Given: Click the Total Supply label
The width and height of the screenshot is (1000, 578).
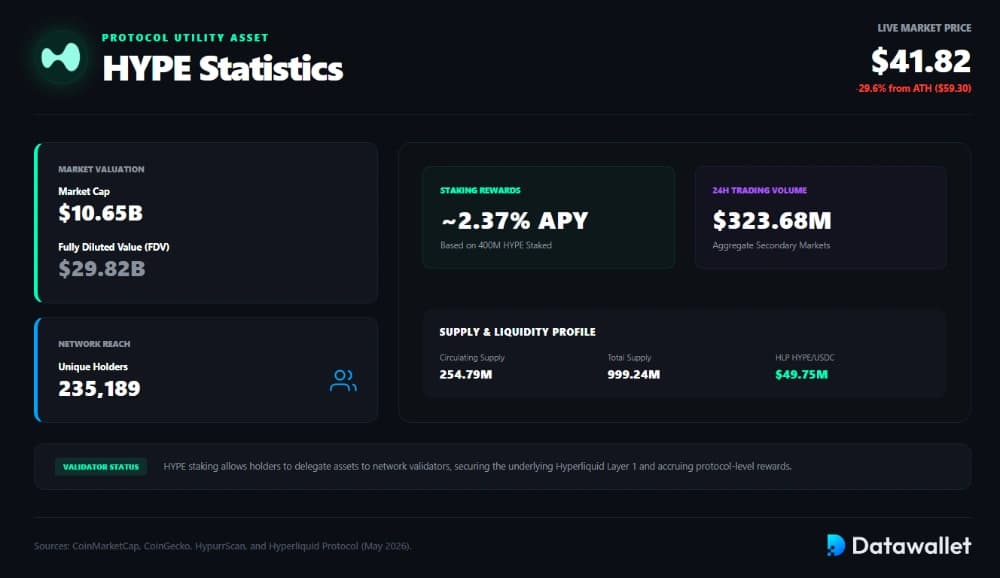Looking at the screenshot, I should [629, 357].
